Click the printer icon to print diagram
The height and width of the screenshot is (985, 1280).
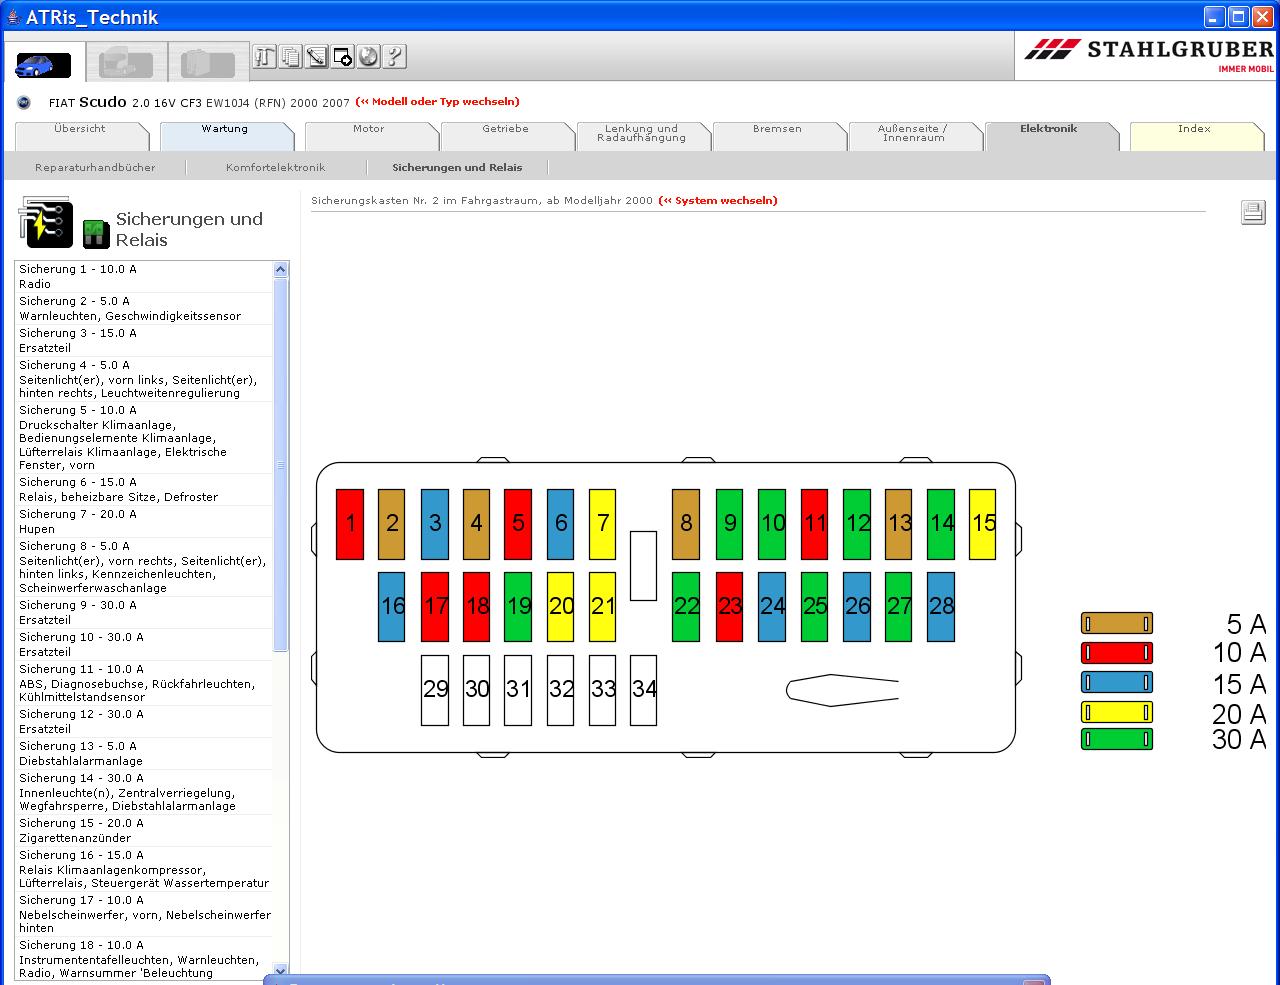tap(1252, 212)
